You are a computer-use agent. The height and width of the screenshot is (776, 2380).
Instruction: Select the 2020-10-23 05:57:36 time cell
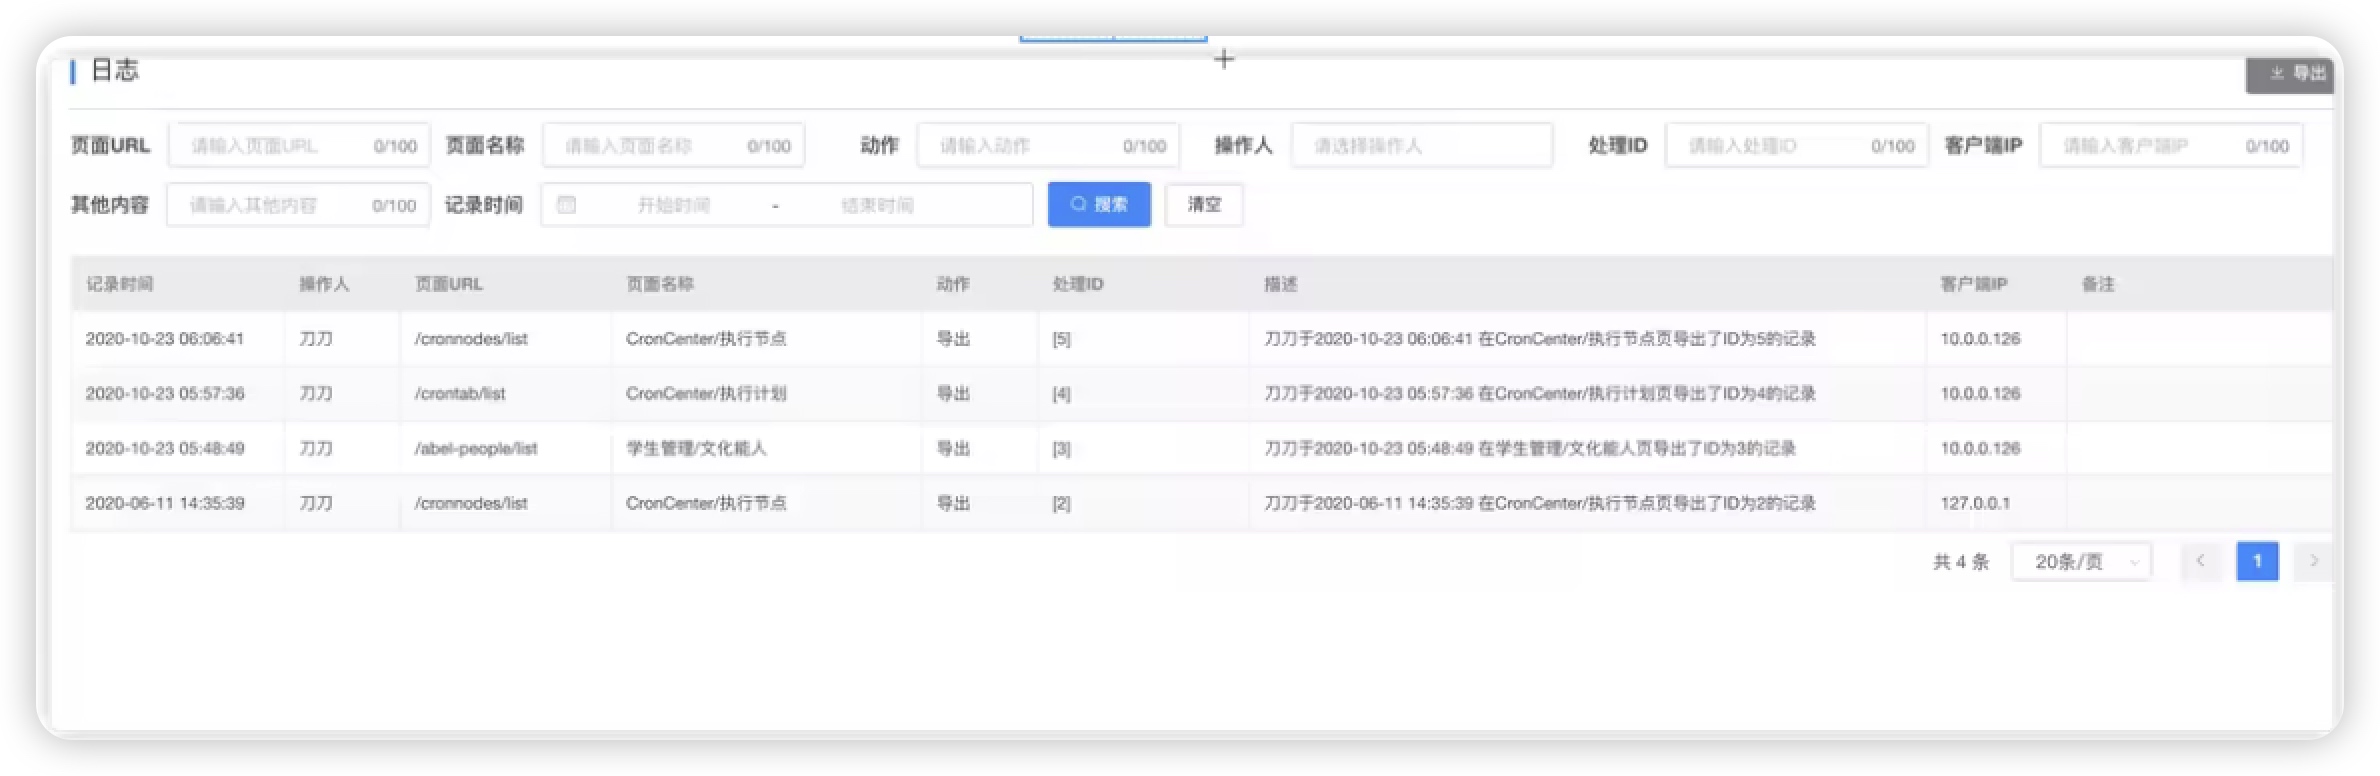click(165, 394)
